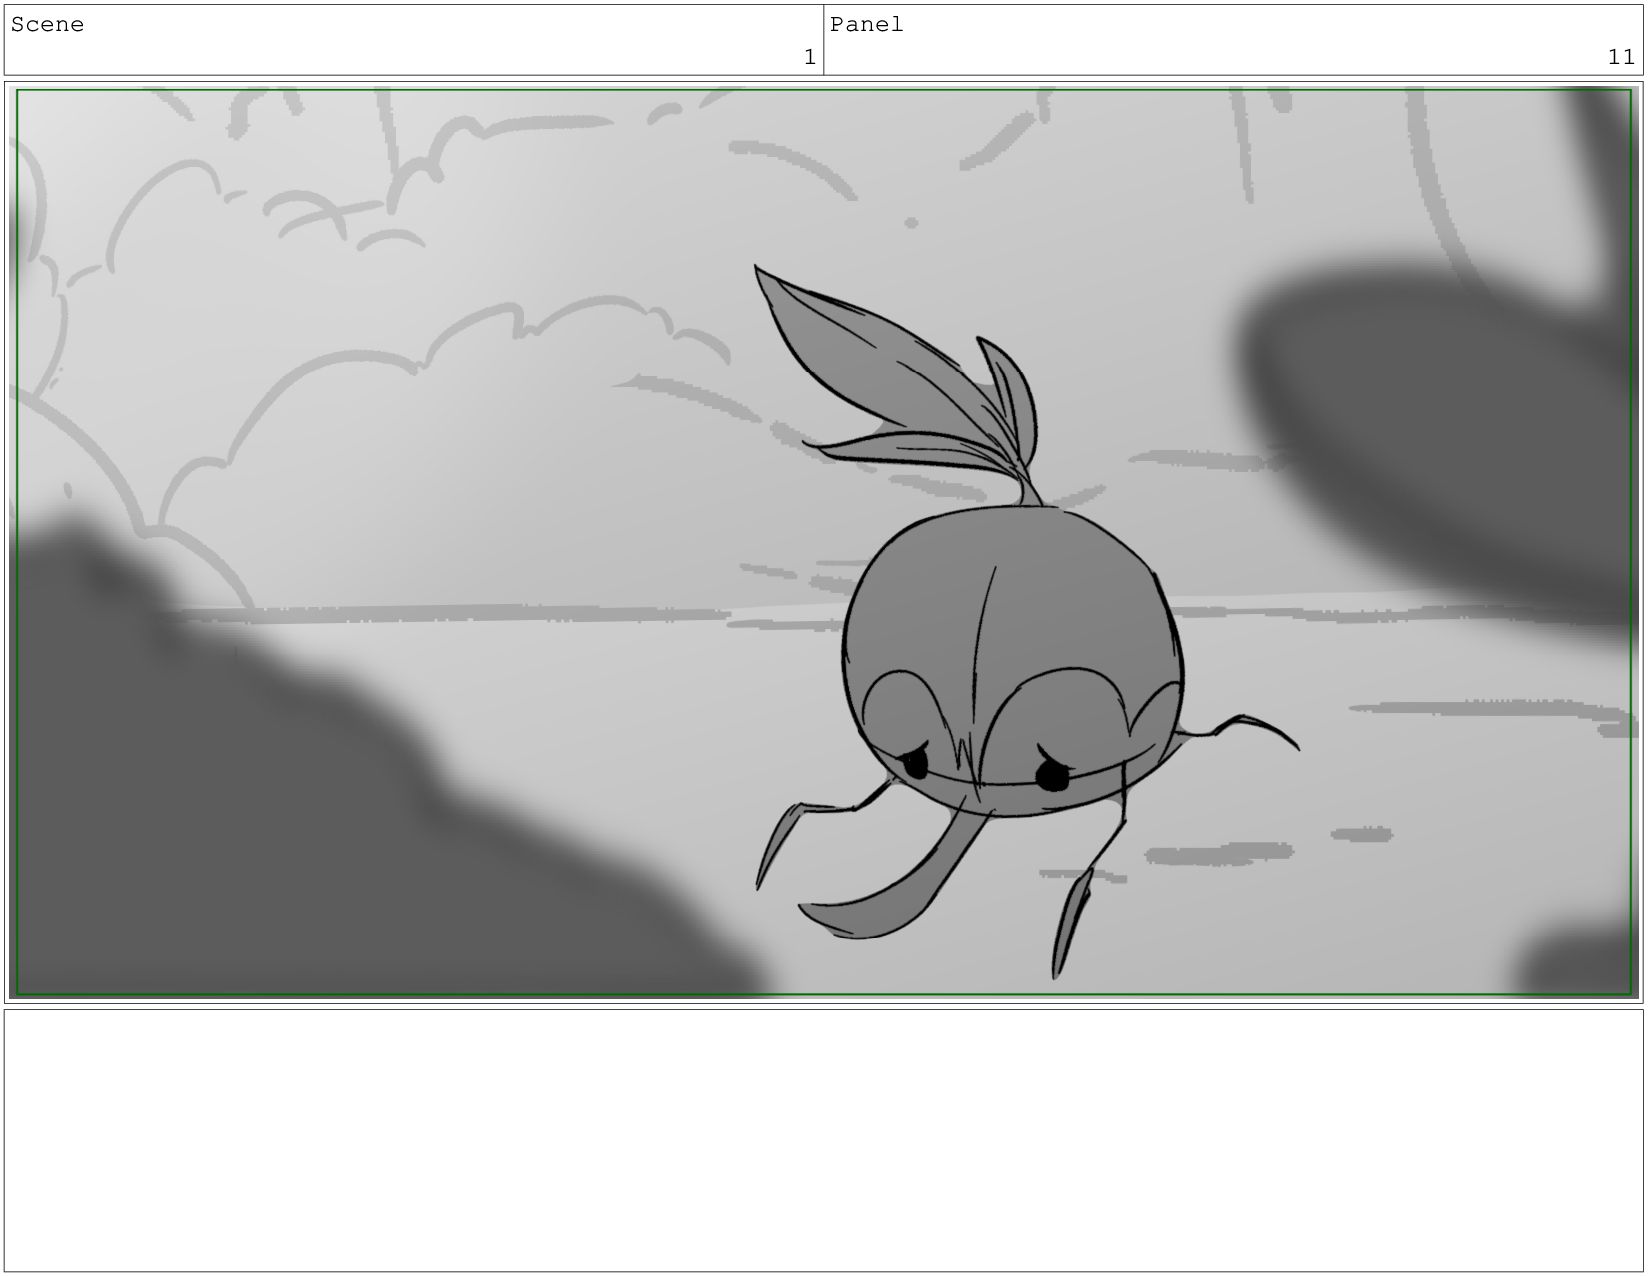Click the empty notes box below the panel
Image resolution: width=1648 pixels, height=1276 pixels.
pyautogui.click(x=824, y=1140)
